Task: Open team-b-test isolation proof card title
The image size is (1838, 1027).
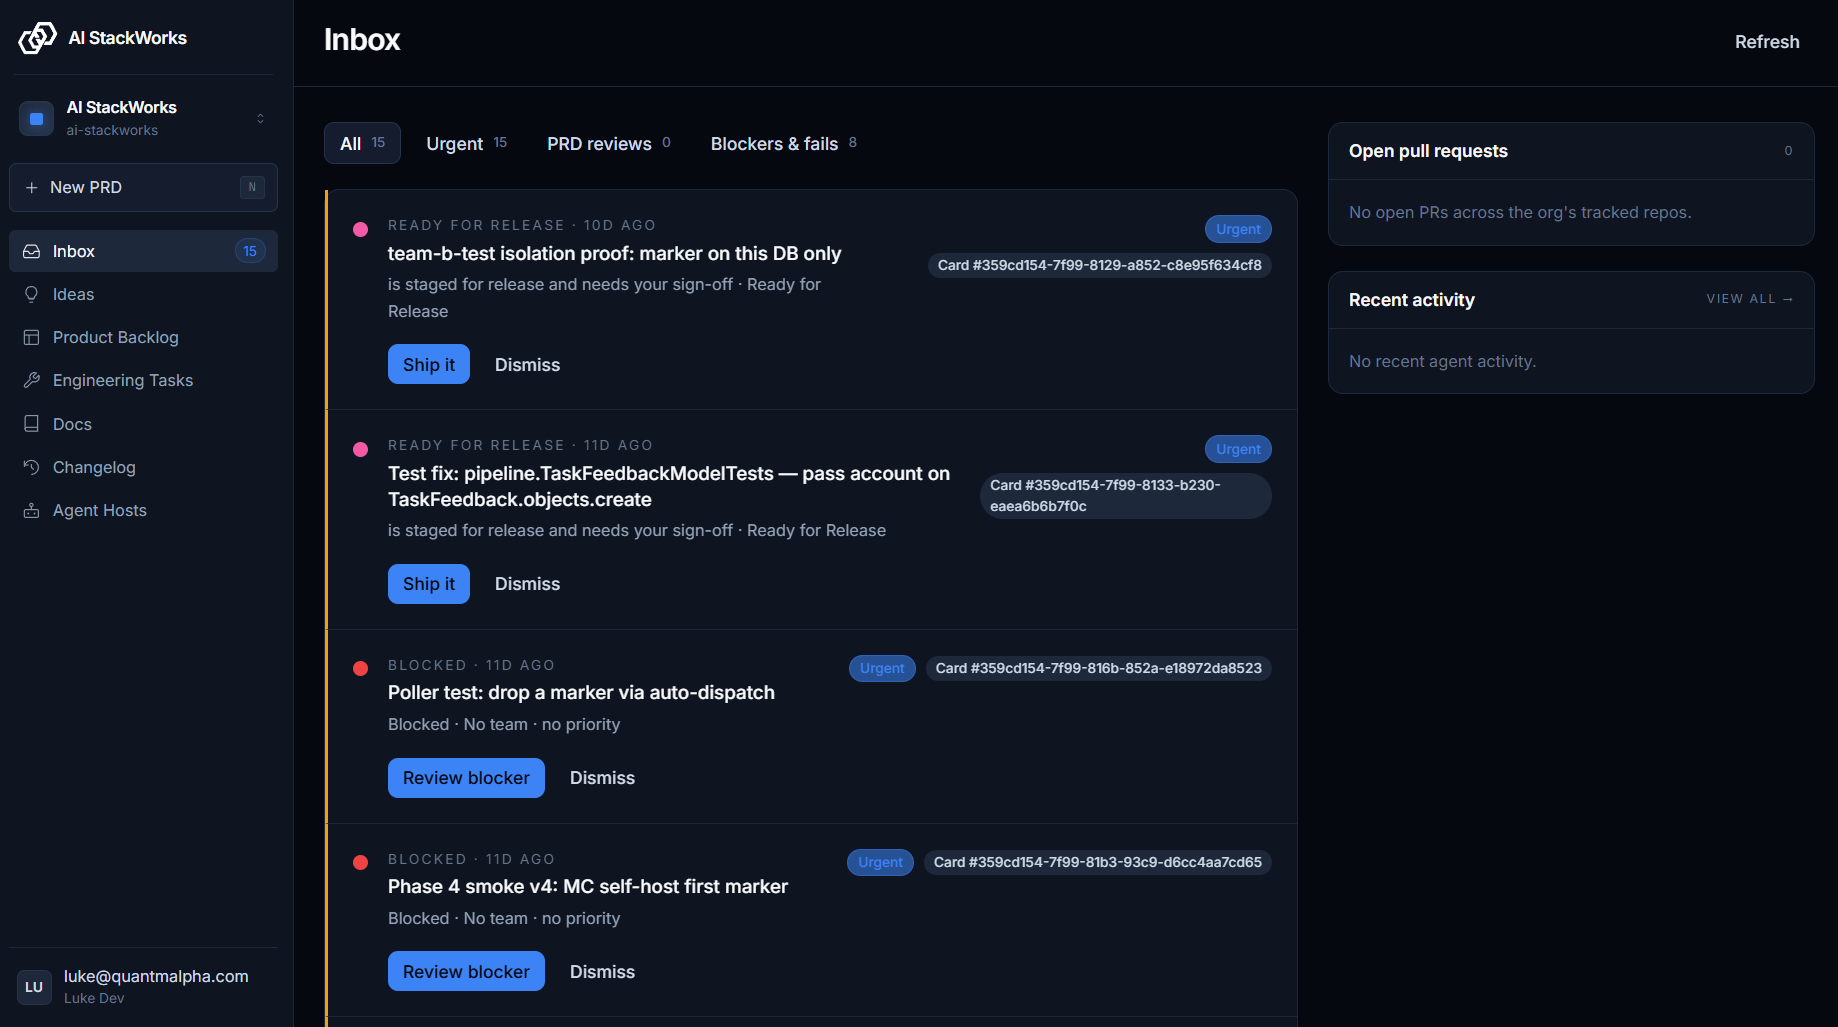Action: pyautogui.click(x=614, y=254)
